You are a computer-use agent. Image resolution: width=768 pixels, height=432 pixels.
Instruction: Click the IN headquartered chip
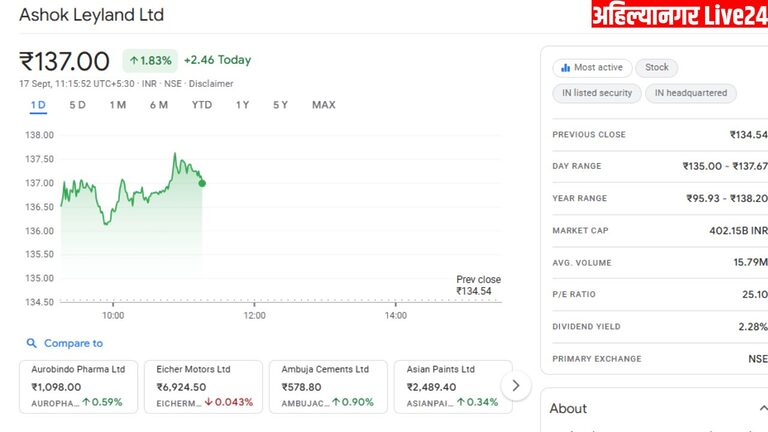(691, 93)
